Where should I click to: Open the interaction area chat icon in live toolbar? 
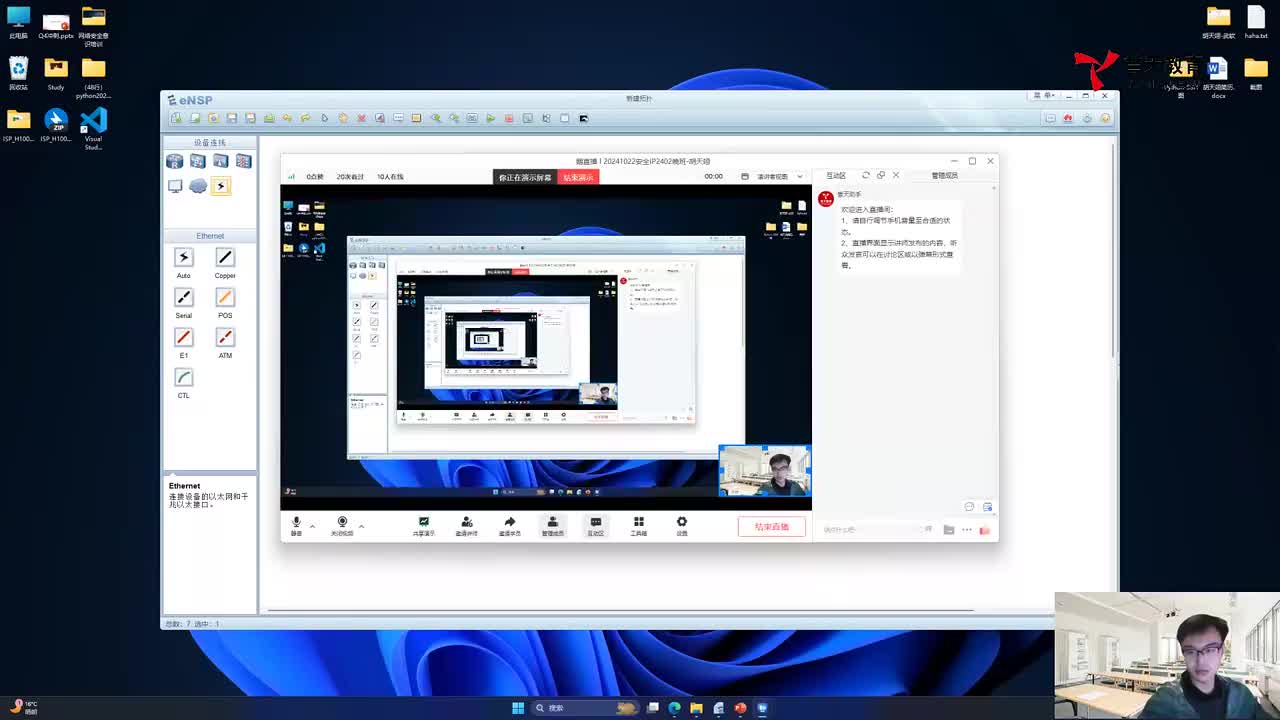(595, 526)
